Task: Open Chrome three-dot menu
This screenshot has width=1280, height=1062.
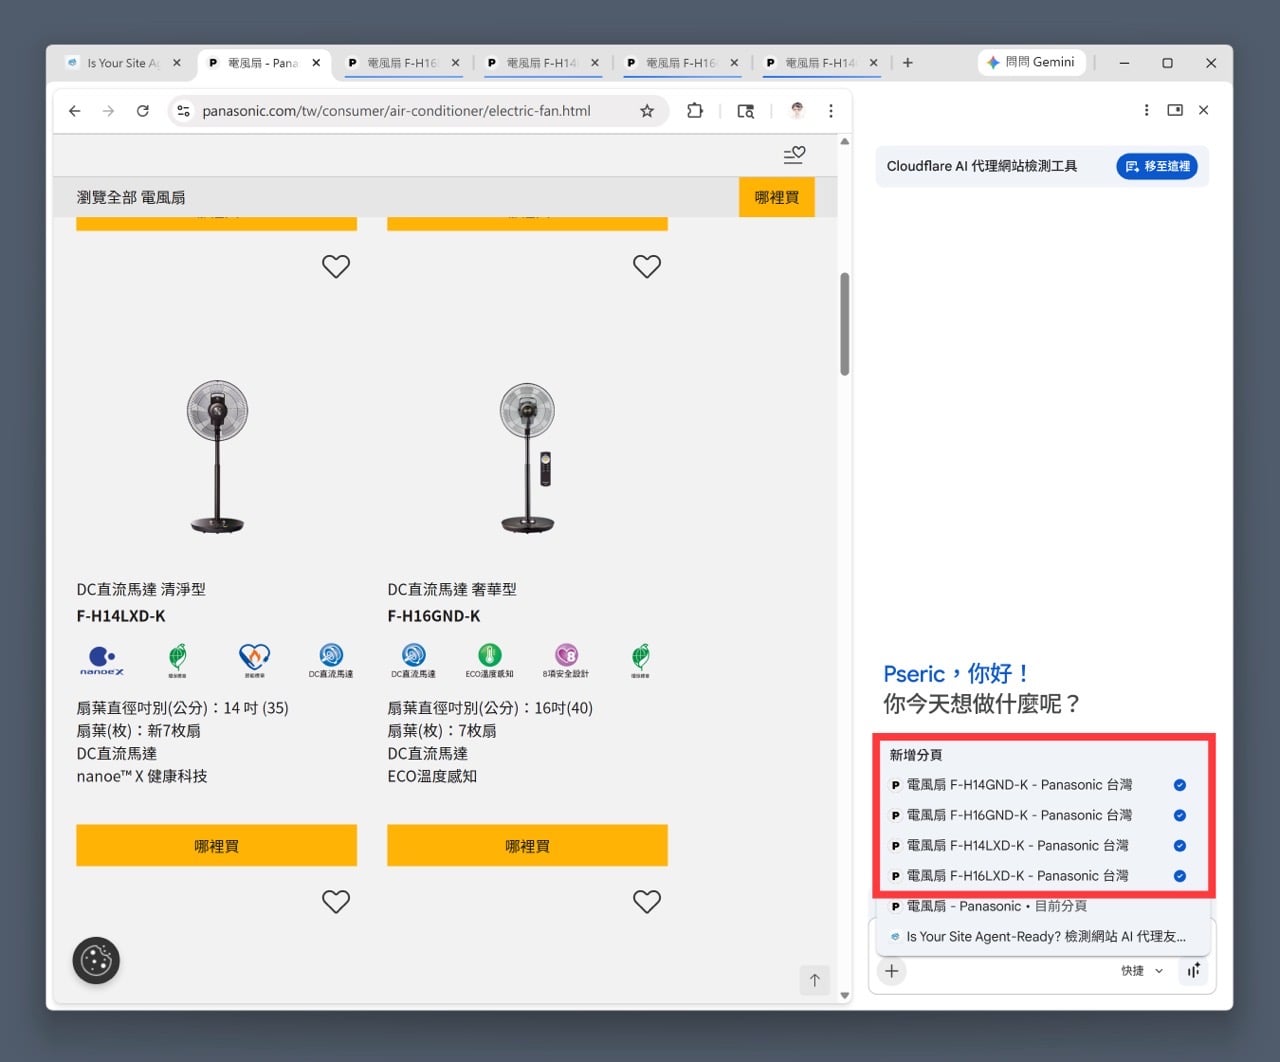Action: [831, 111]
